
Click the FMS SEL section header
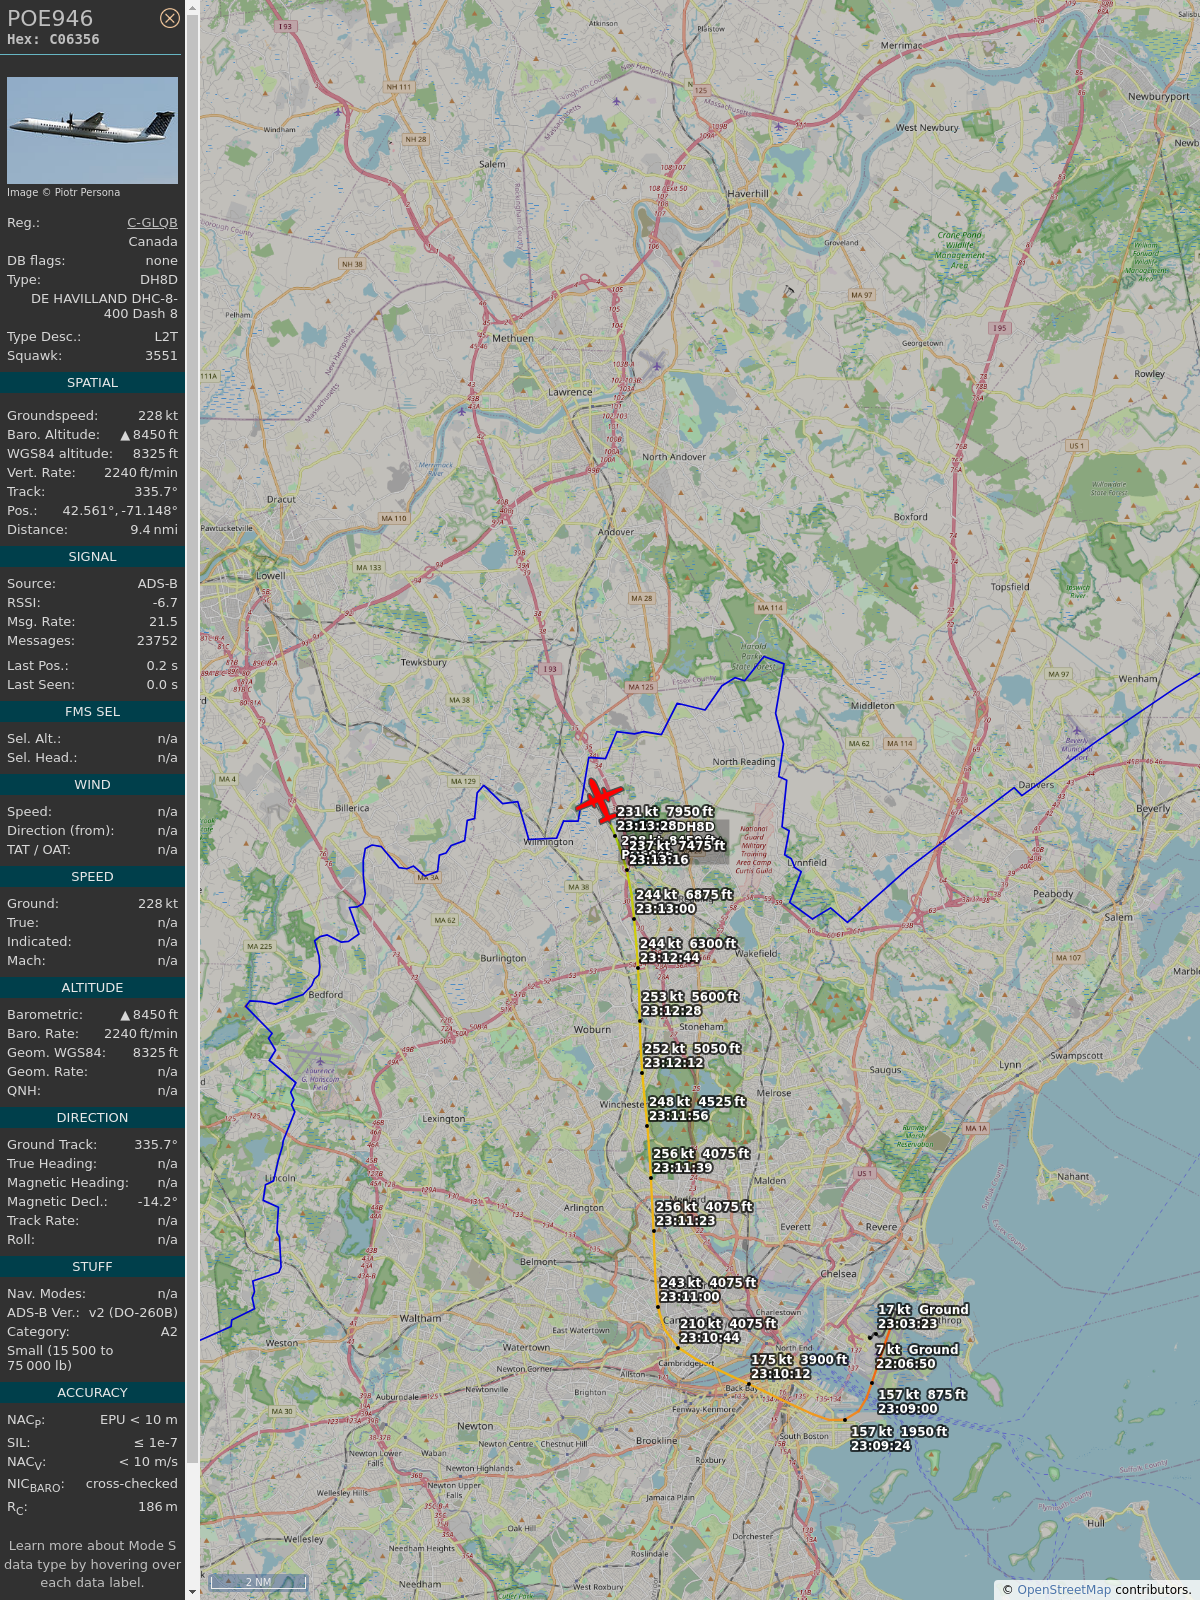coord(92,712)
